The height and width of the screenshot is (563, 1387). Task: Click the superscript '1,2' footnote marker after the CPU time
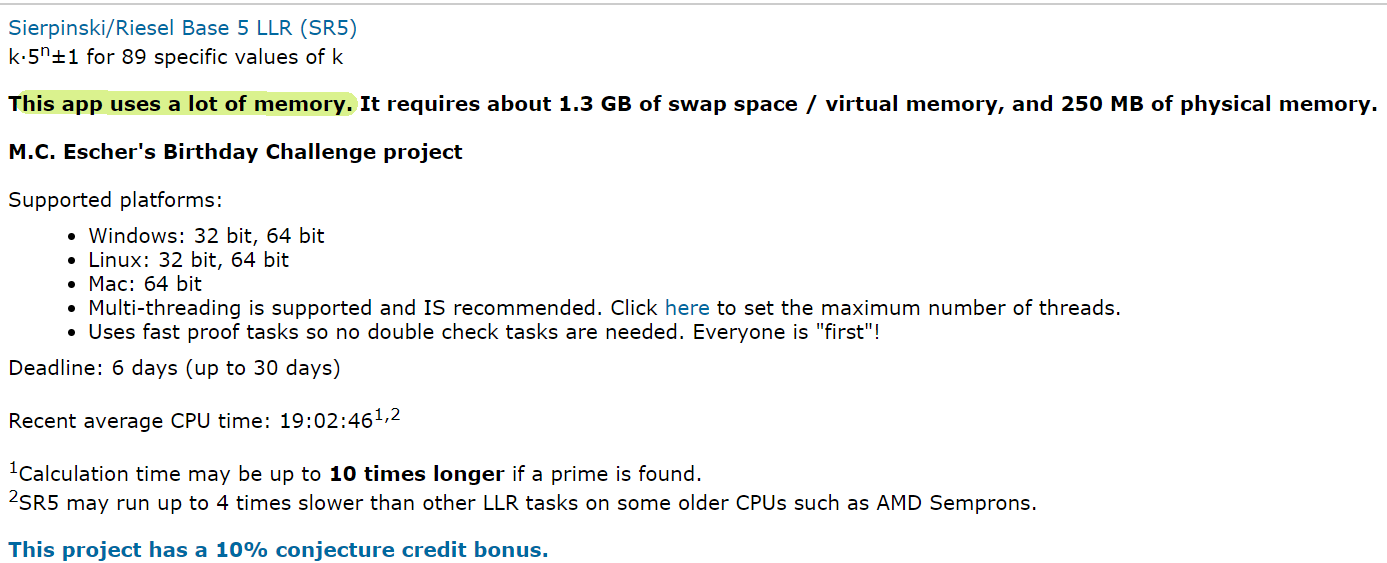click(386, 414)
